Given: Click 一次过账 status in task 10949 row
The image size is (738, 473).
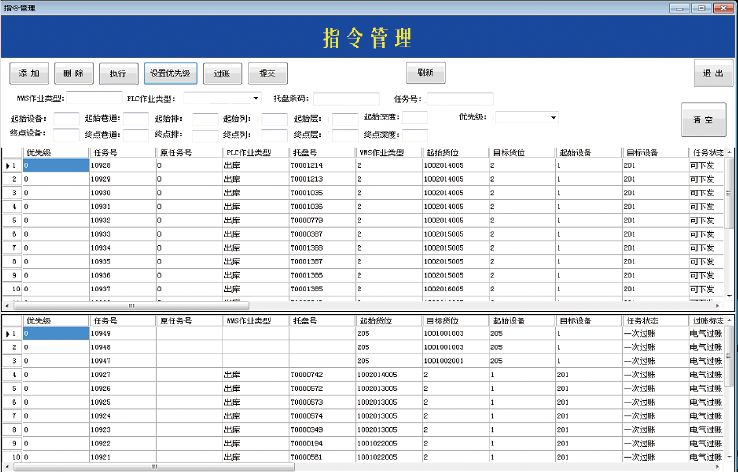Looking at the screenshot, I should pos(654,333).
